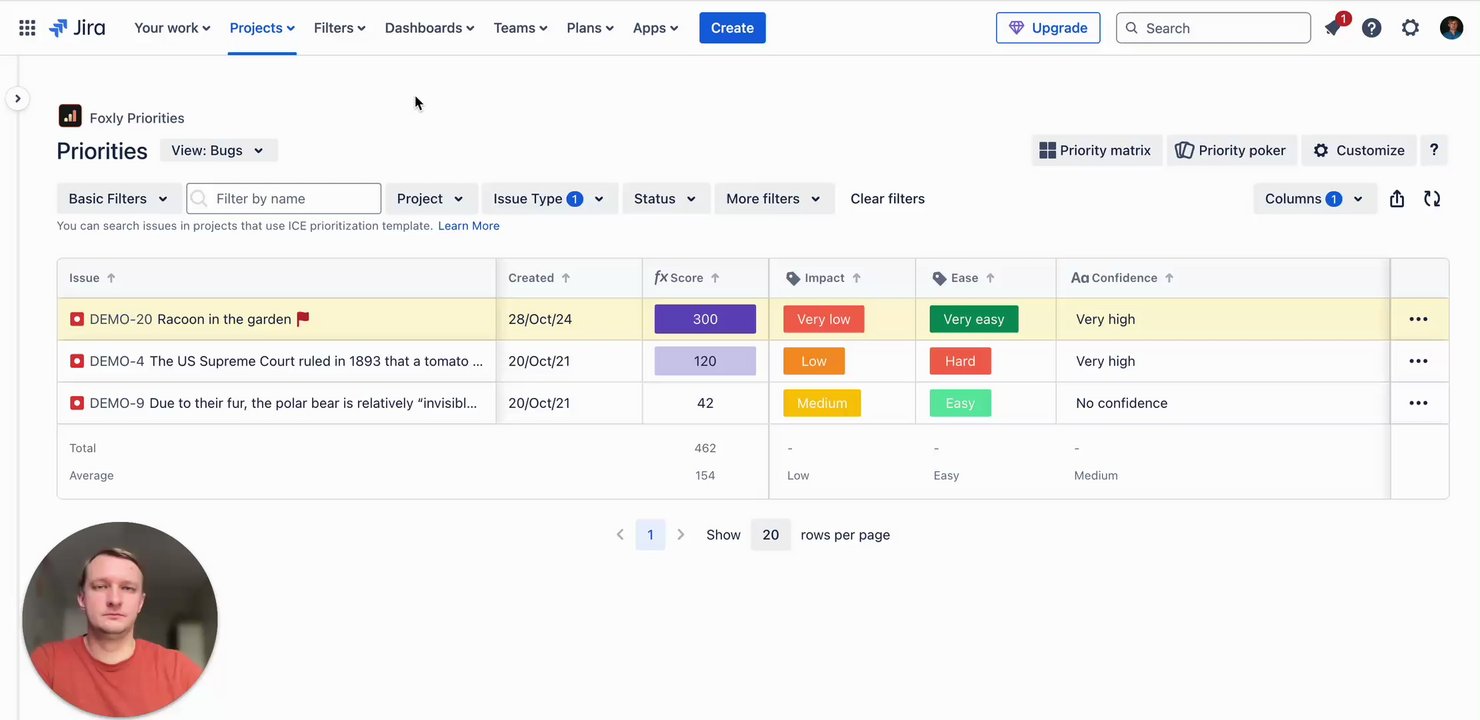Open Customize settings
1480x720 pixels.
[x=1359, y=150]
